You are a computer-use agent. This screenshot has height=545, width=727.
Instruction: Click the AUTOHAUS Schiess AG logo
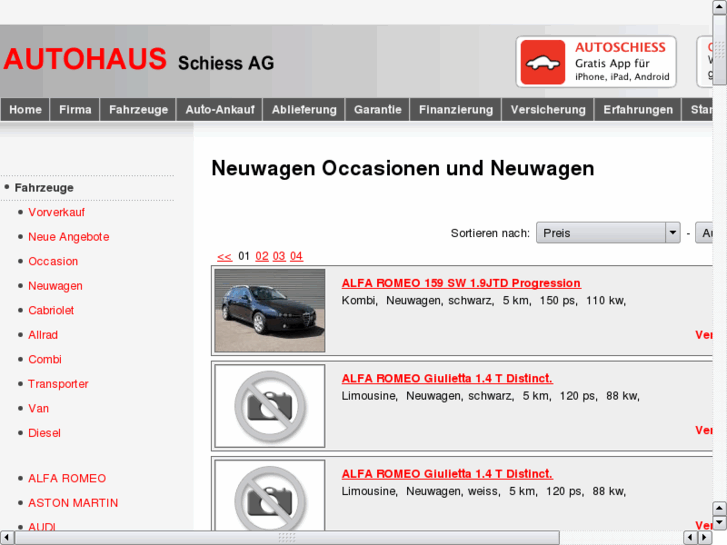click(x=139, y=60)
